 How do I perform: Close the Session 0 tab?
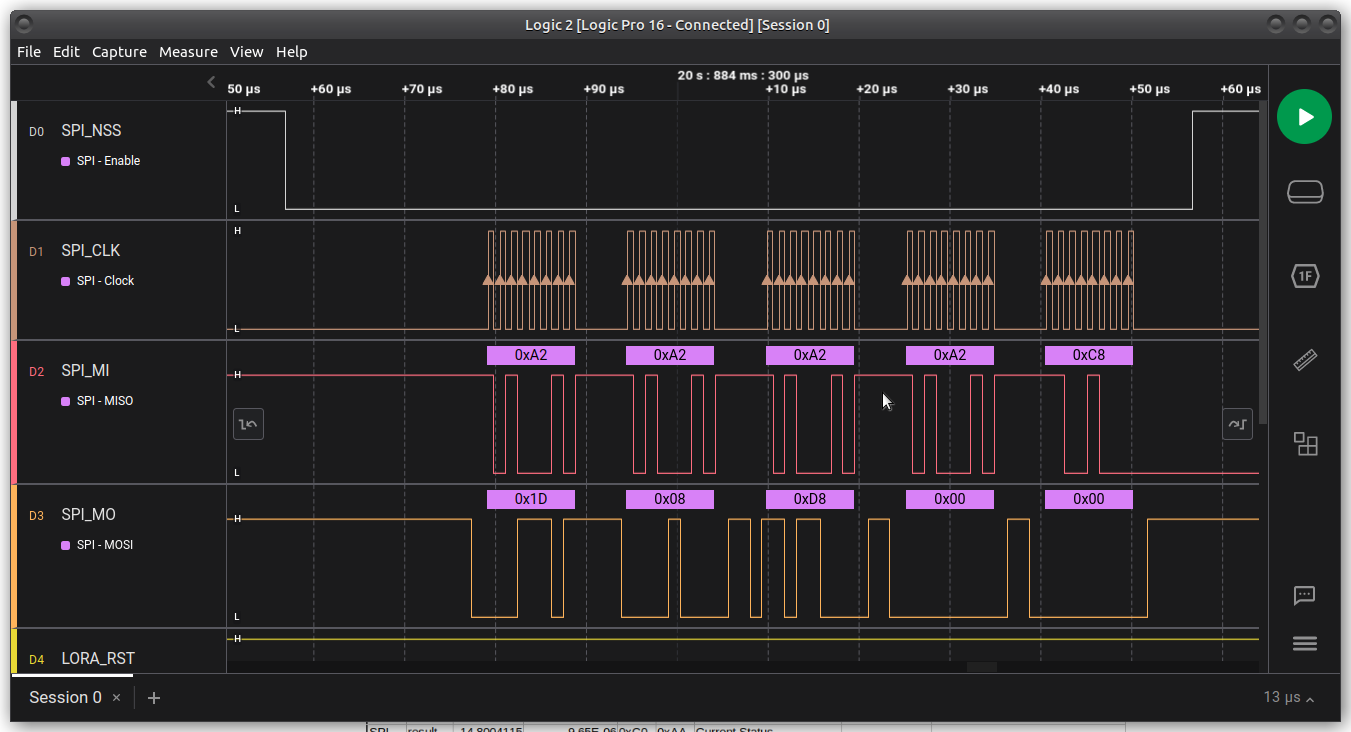click(116, 698)
